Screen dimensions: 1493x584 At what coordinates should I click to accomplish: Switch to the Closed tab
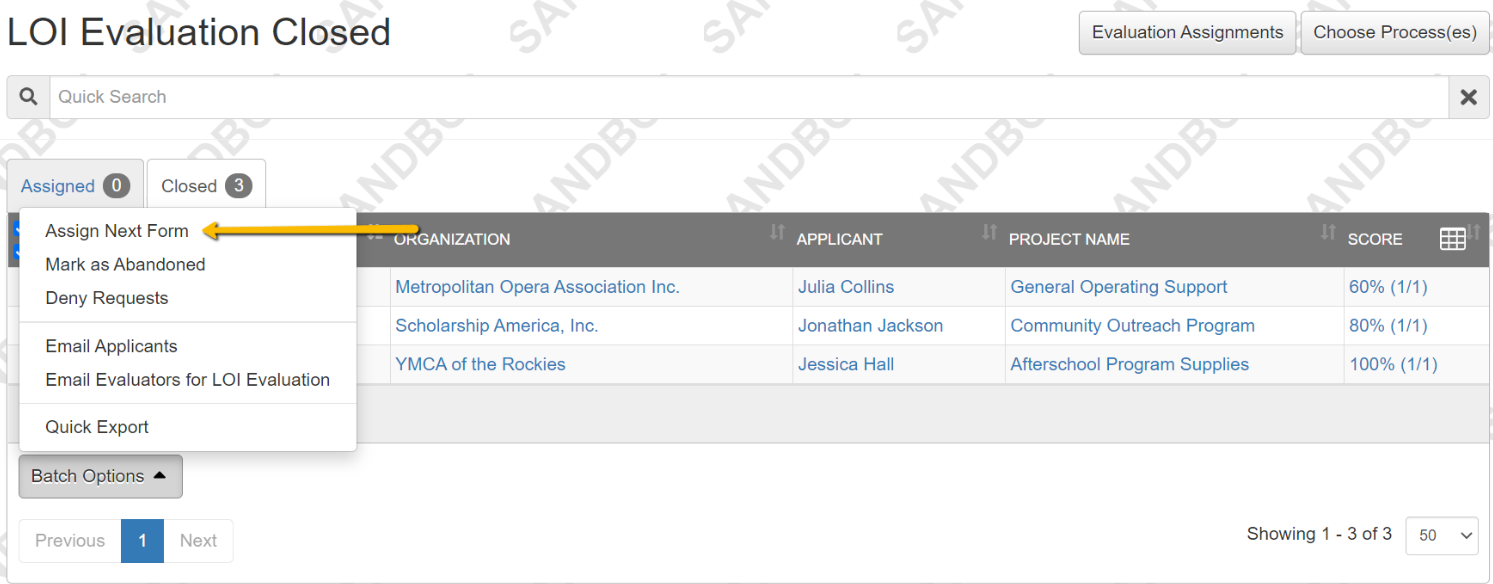[x=205, y=185]
